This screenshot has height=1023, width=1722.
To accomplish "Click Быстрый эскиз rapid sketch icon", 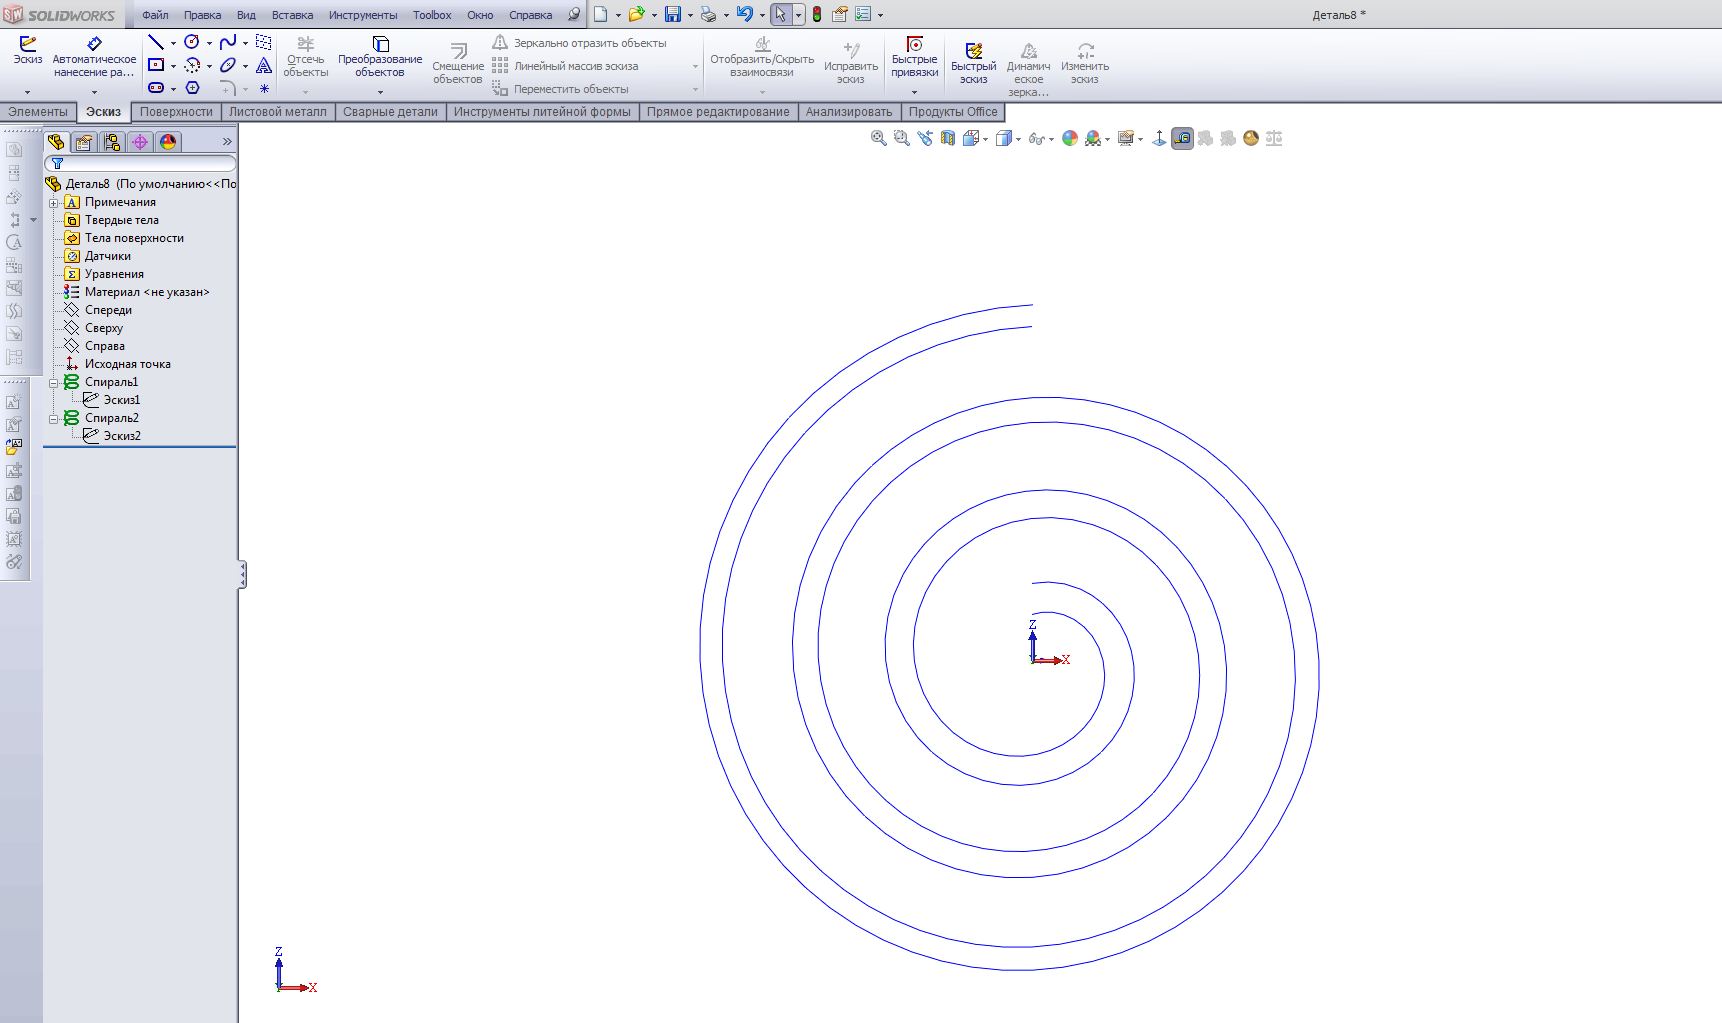I will 974,51.
